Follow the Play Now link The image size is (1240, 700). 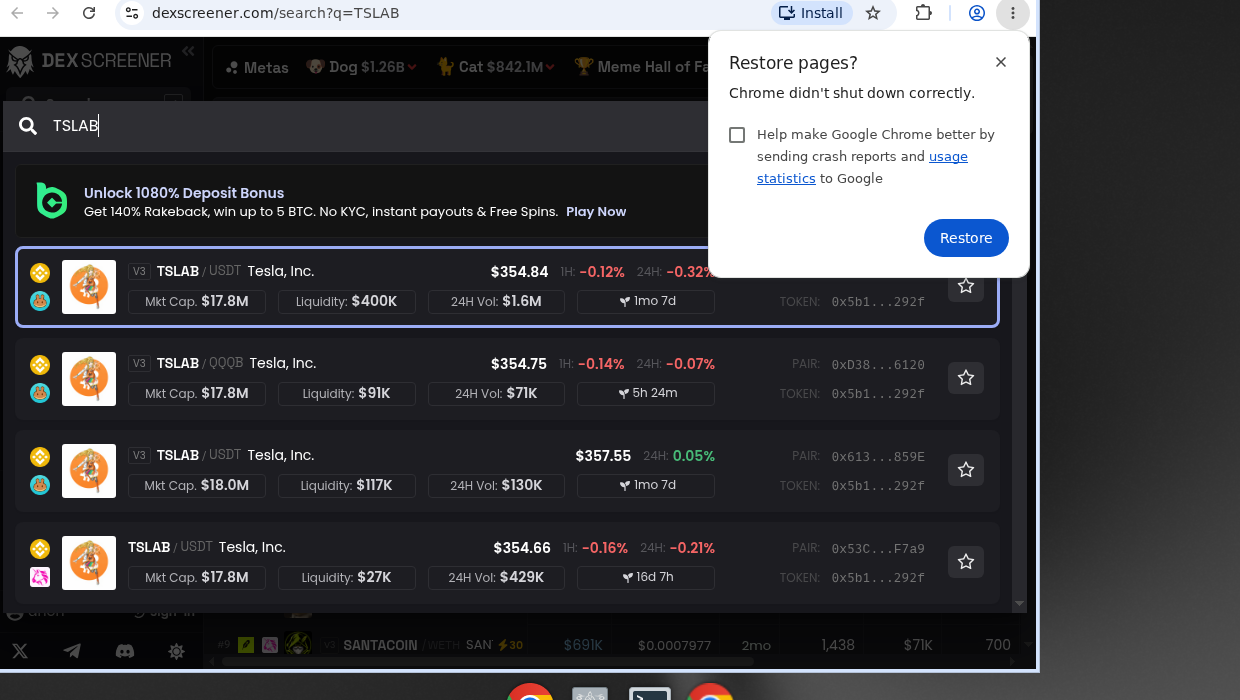(596, 211)
